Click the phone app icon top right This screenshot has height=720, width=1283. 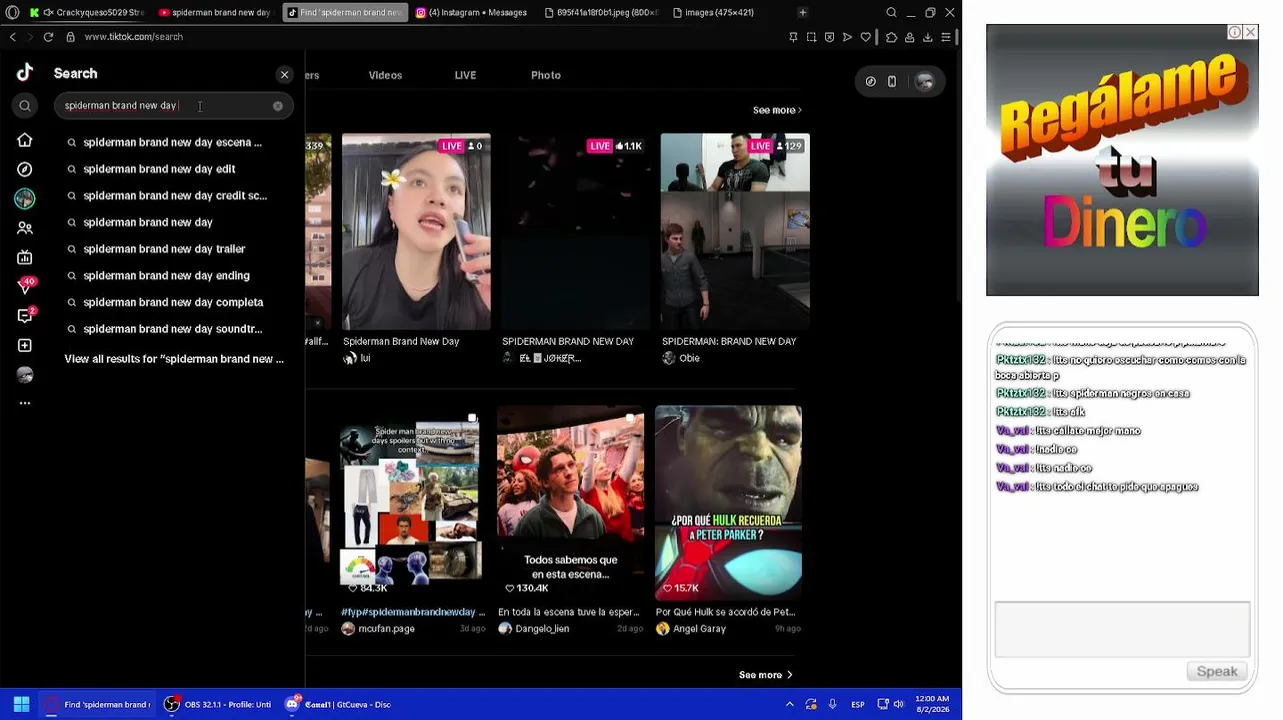coord(892,82)
